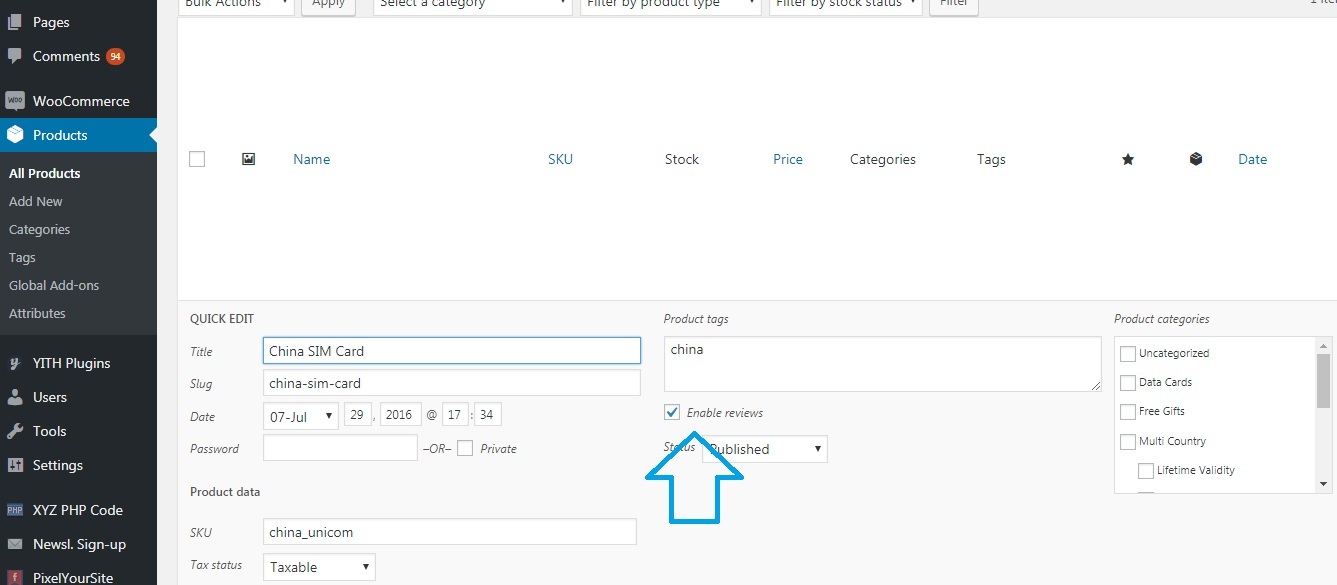1337x585 pixels.
Task: Check the Lifetime Validity subcategory
Action: 1146,470
